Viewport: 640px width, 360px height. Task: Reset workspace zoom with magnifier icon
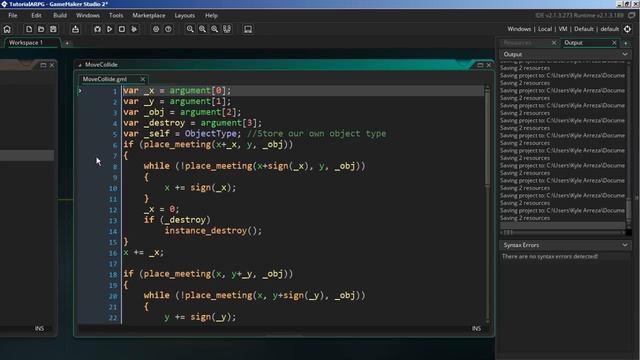(190, 29)
